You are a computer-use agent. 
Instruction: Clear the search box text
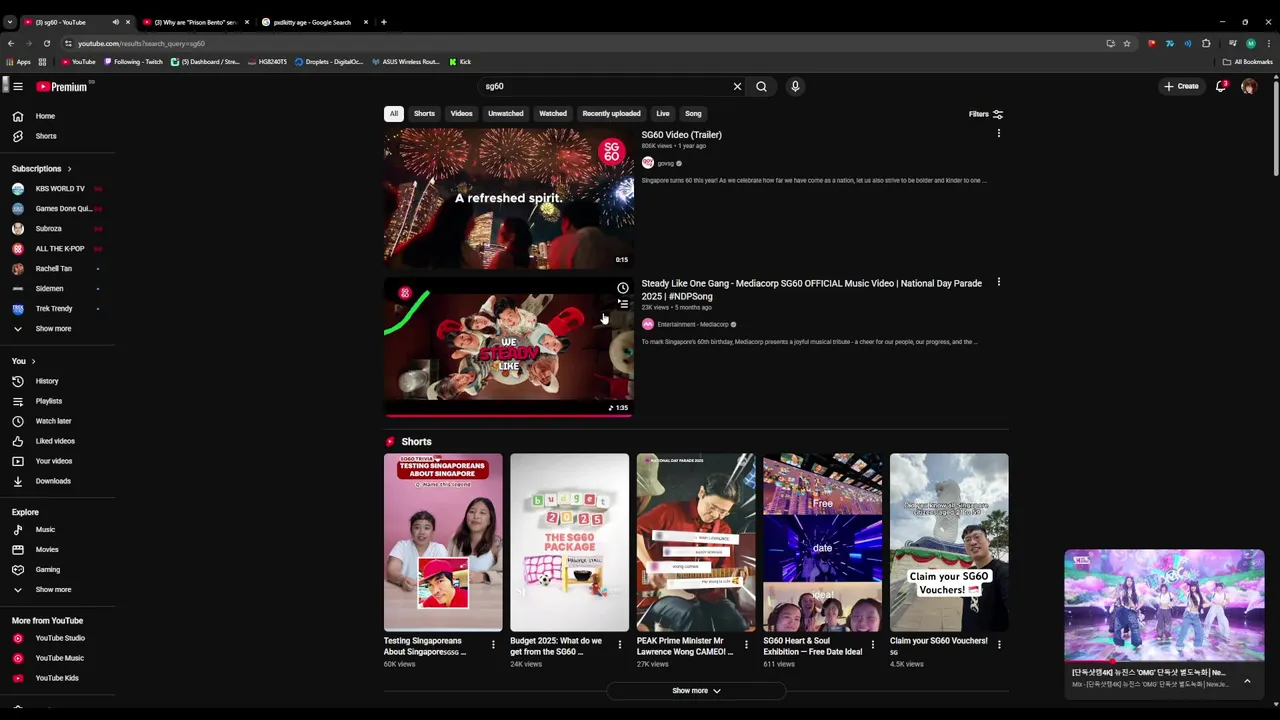pos(737,86)
